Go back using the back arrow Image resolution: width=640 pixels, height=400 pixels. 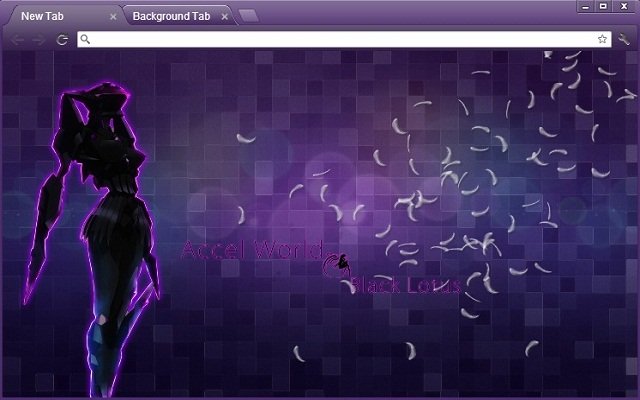(x=18, y=40)
